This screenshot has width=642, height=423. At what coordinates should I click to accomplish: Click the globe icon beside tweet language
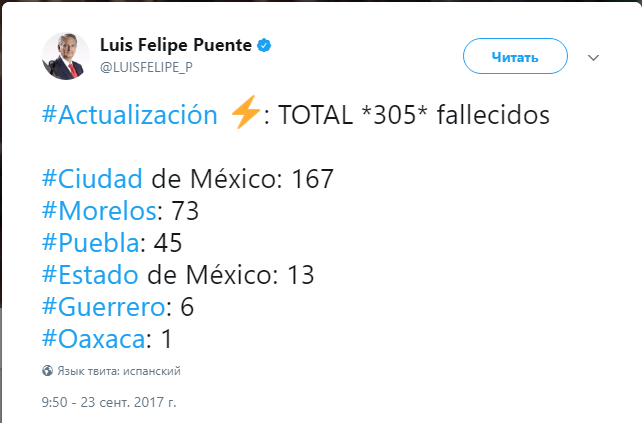coord(47,371)
